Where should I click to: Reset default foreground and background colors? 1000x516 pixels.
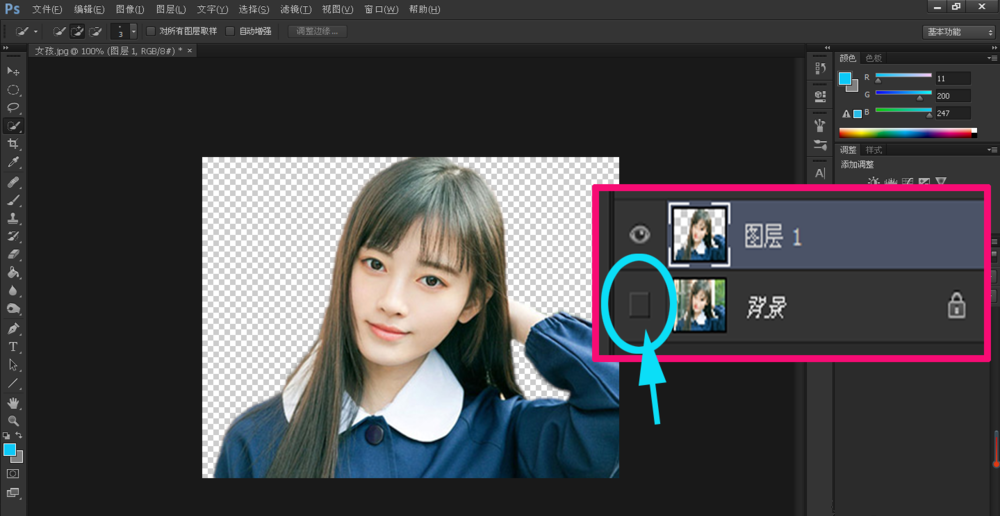tap(6, 436)
